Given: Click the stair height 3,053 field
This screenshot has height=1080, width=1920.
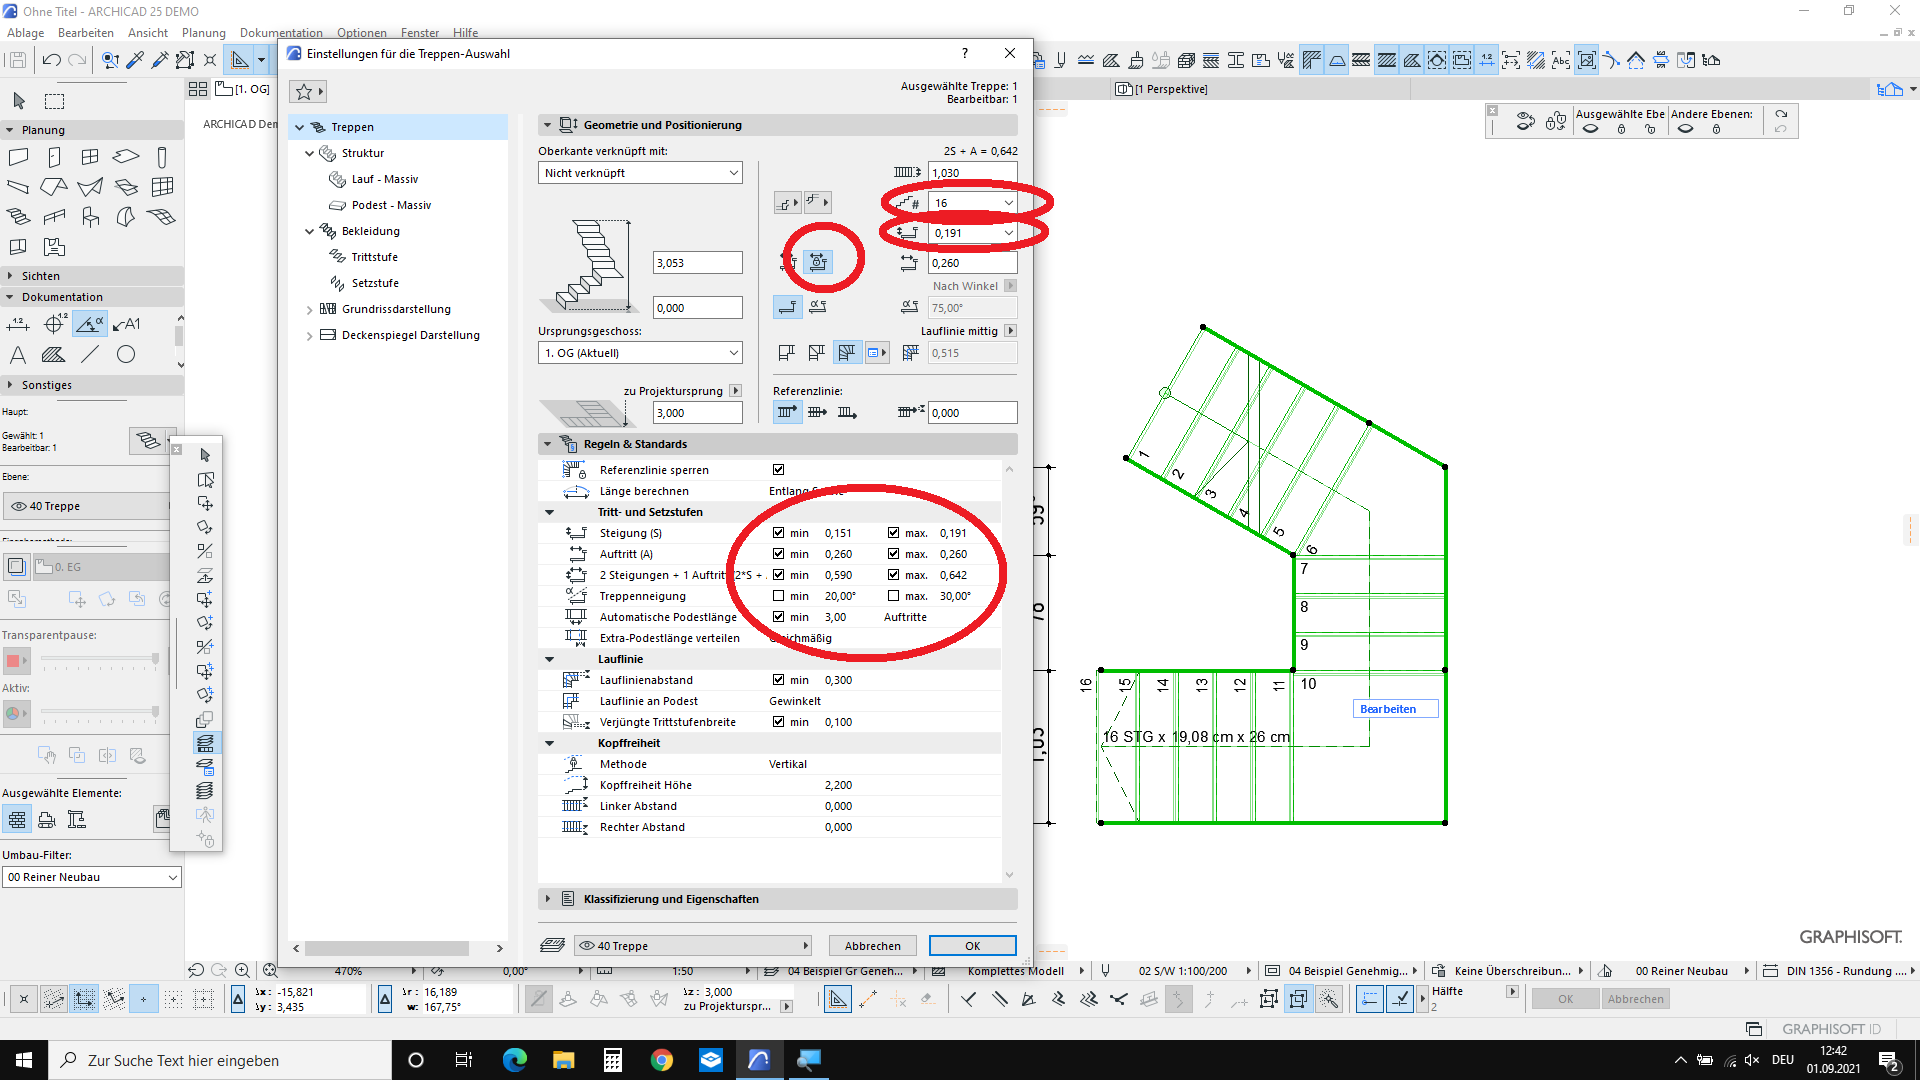Looking at the screenshot, I should point(697,263).
